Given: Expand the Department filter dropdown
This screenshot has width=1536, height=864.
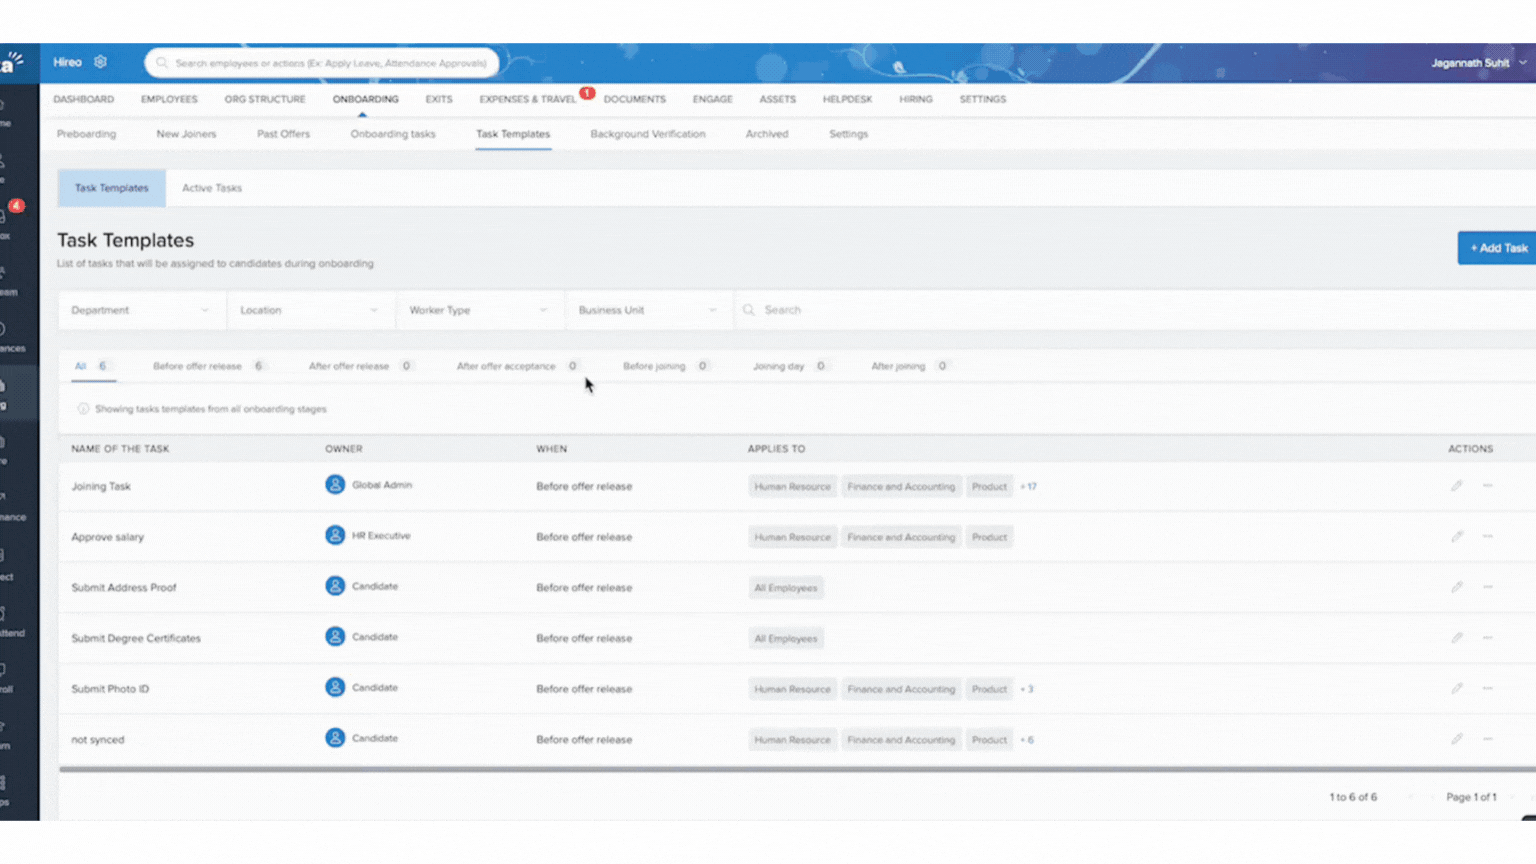Looking at the screenshot, I should [x=141, y=310].
